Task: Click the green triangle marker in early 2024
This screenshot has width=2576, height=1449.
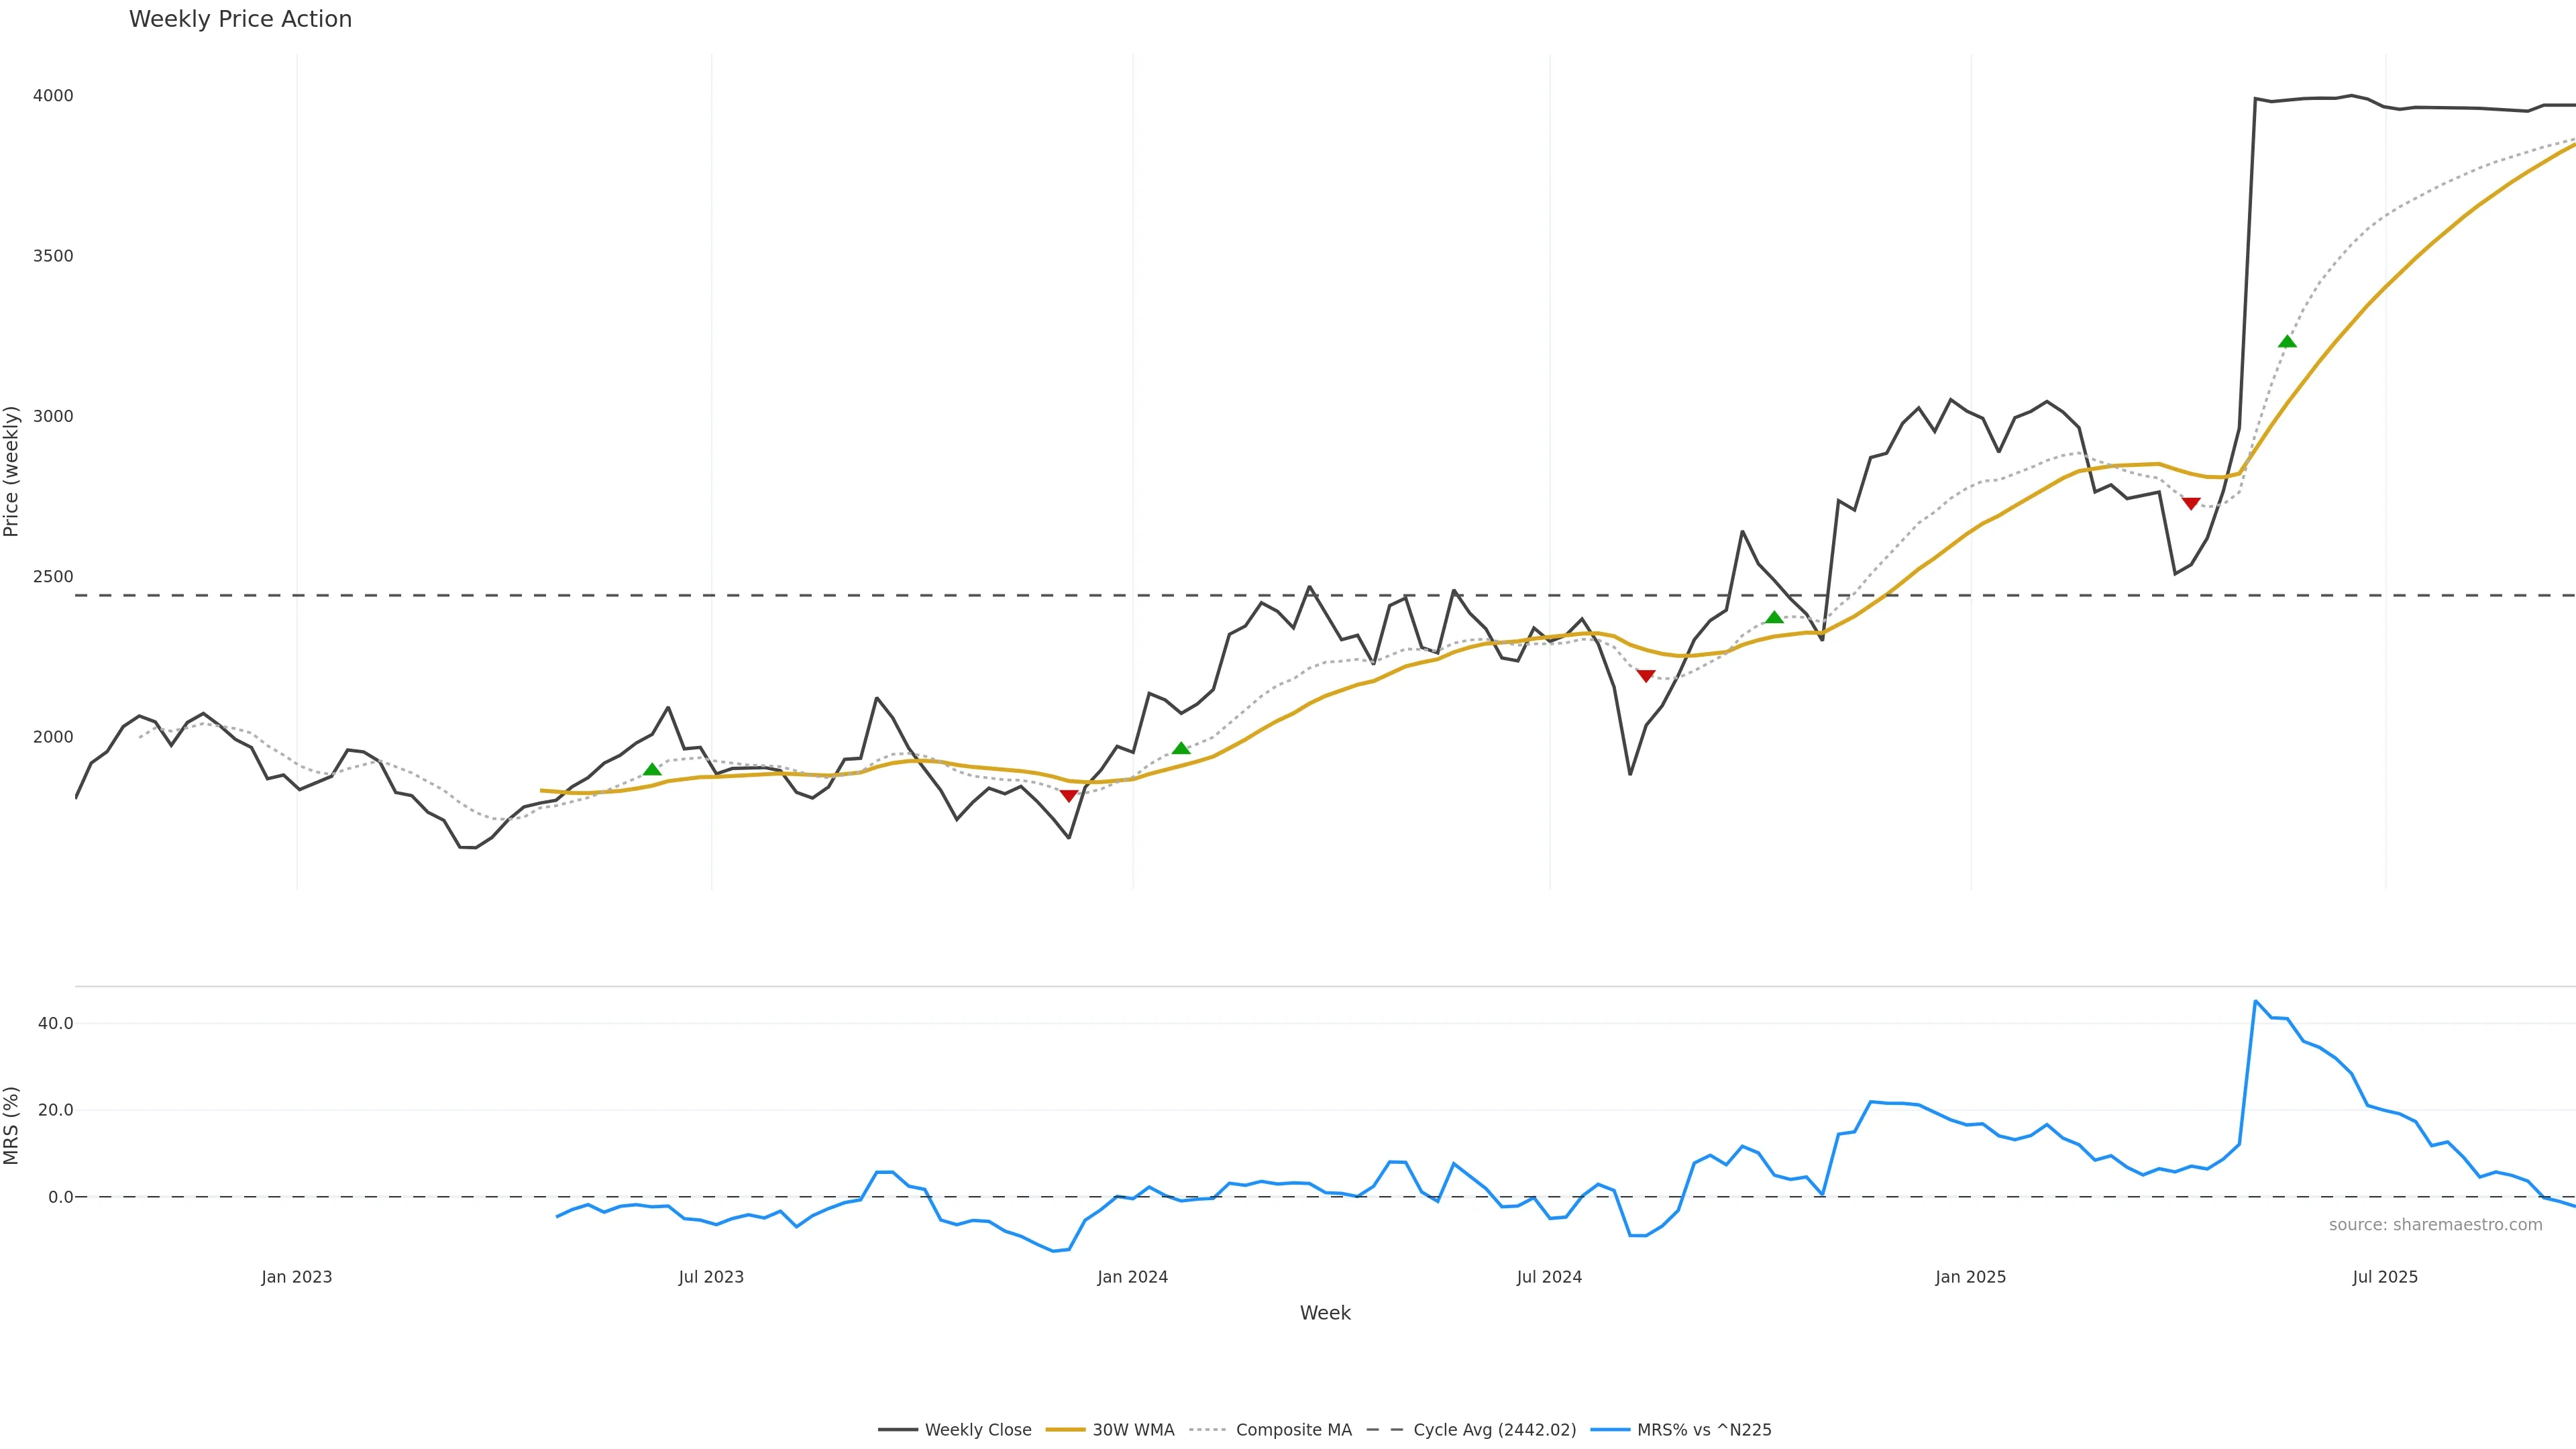Action: pos(1181,748)
